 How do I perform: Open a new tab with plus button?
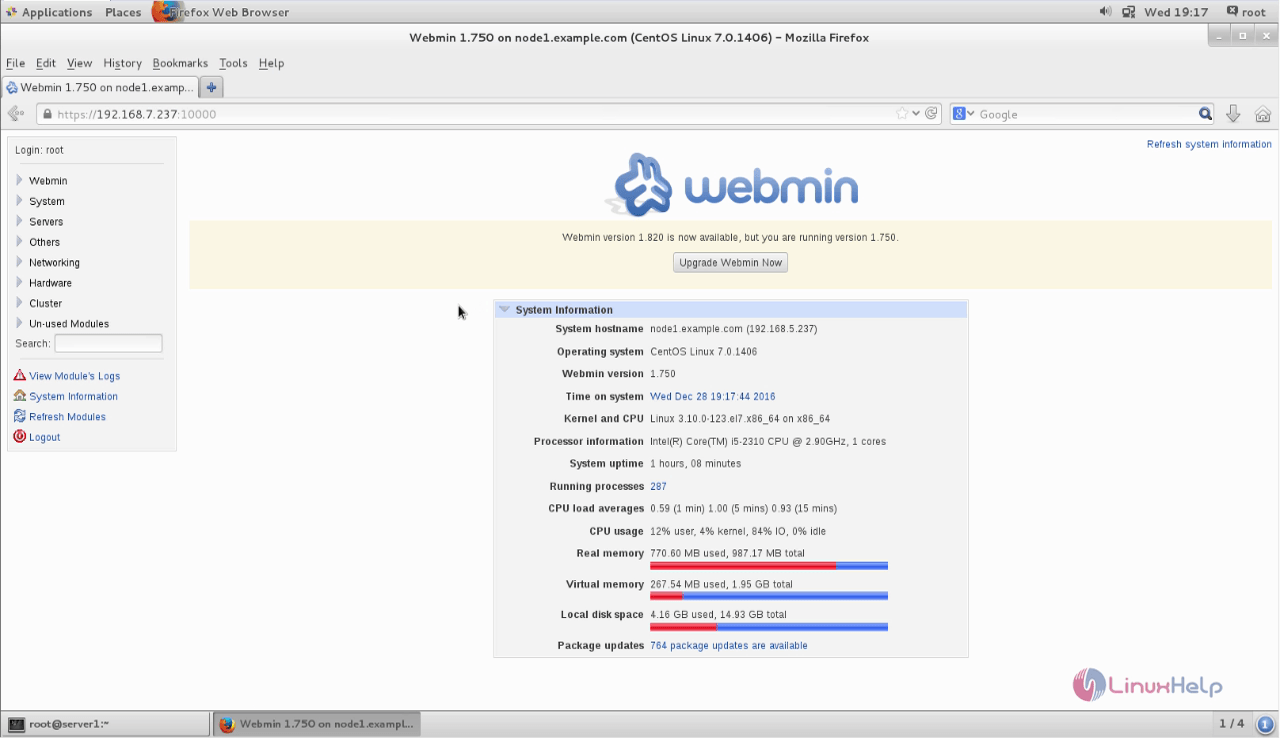(211, 87)
